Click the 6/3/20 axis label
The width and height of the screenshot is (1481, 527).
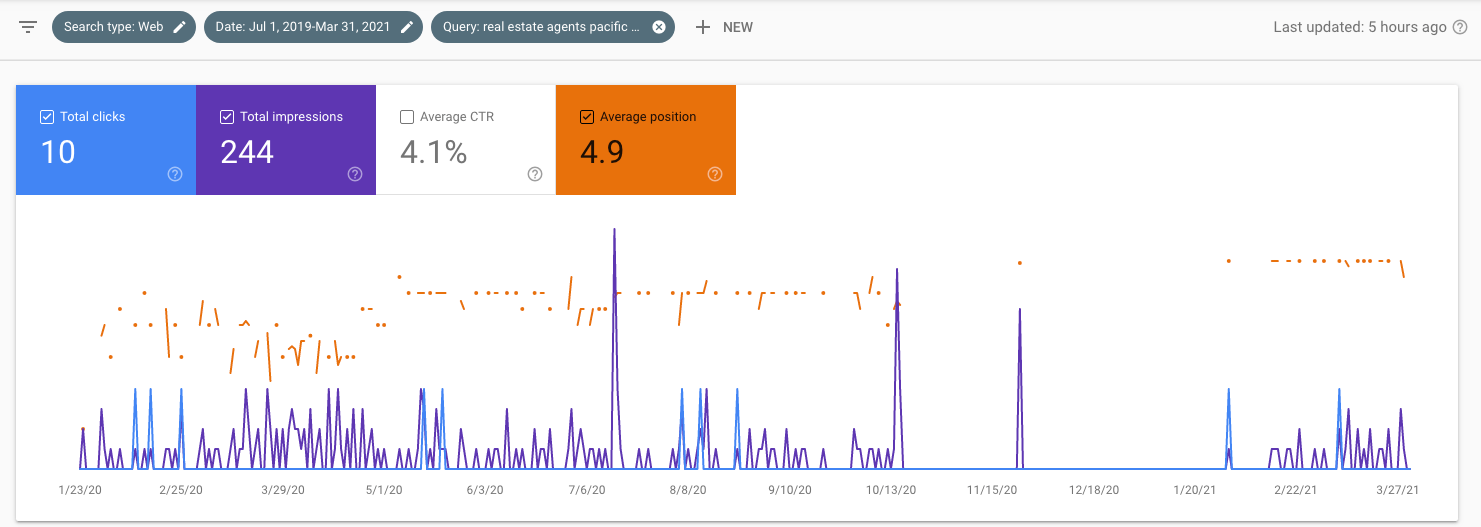485,490
